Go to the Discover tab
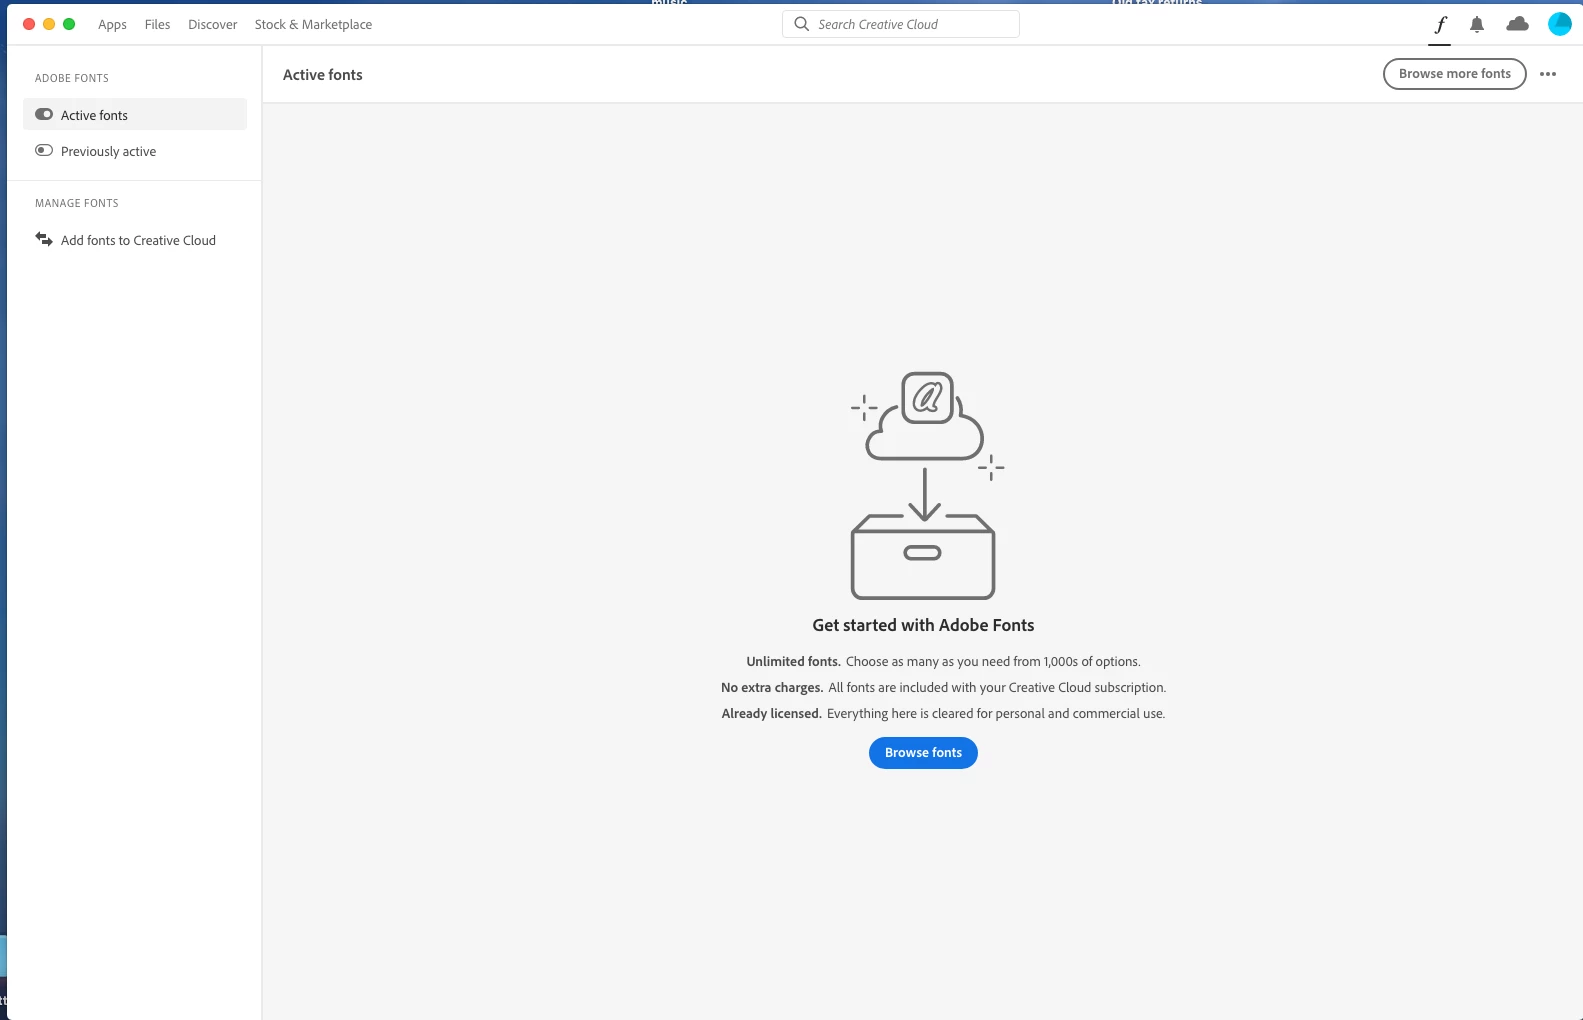 tap(213, 24)
